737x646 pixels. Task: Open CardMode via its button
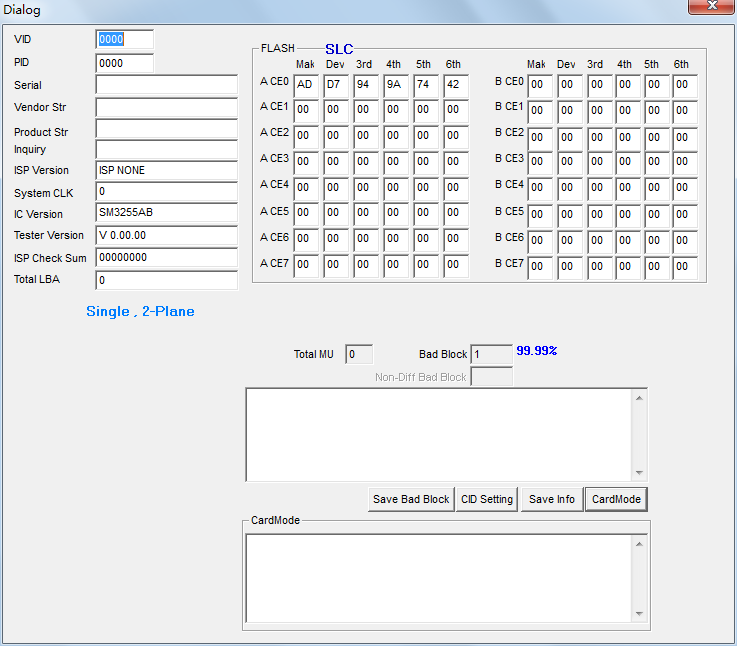[x=616, y=499]
